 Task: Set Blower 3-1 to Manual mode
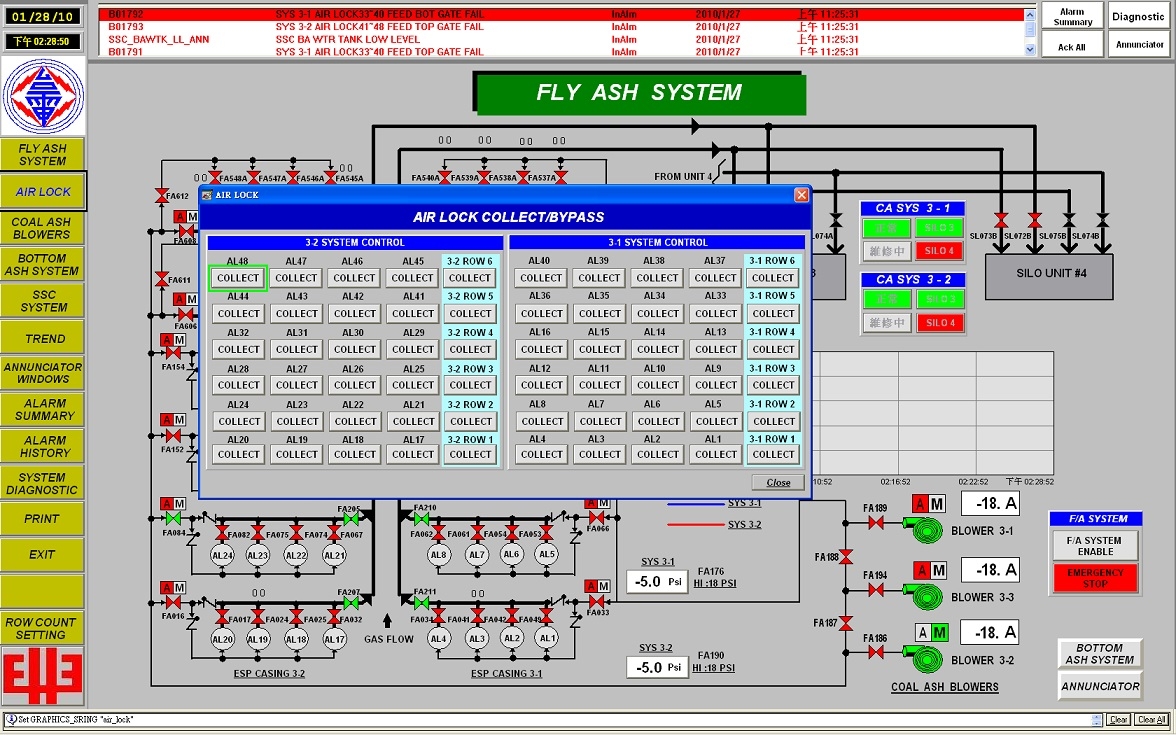pos(937,504)
